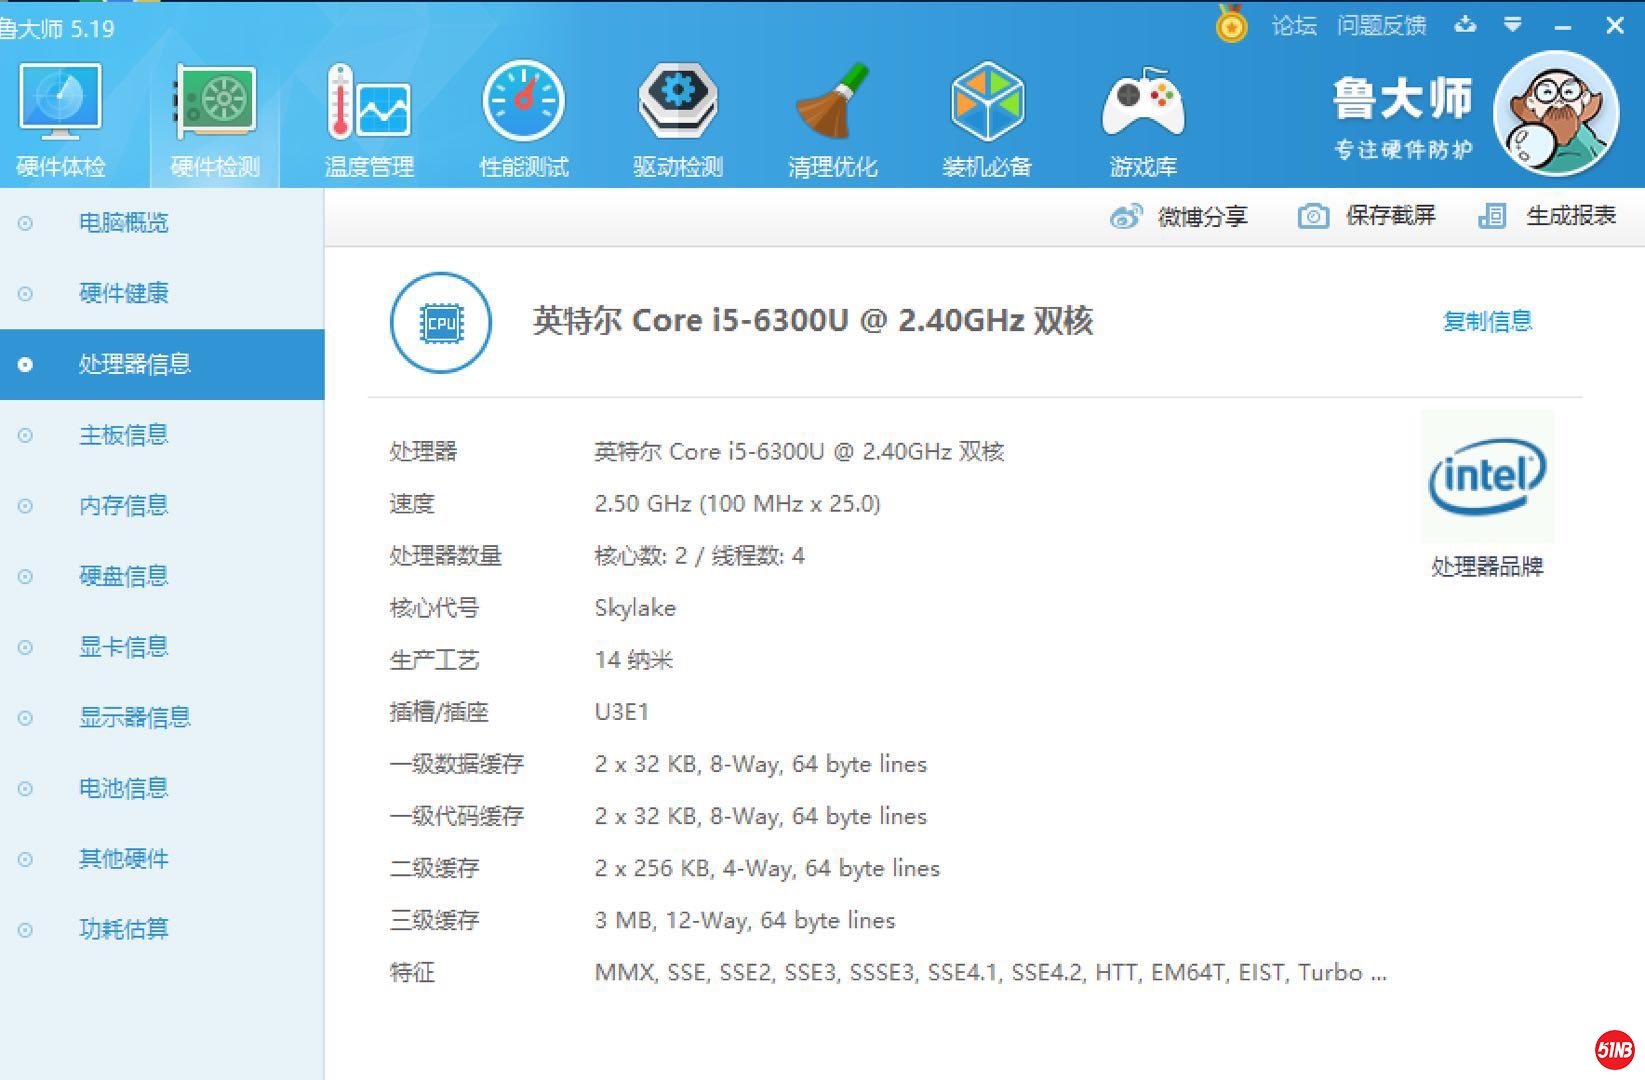Viewport: 1645px width, 1080px height.
Task: Click the 装机必备 cube icon
Action: point(986,103)
